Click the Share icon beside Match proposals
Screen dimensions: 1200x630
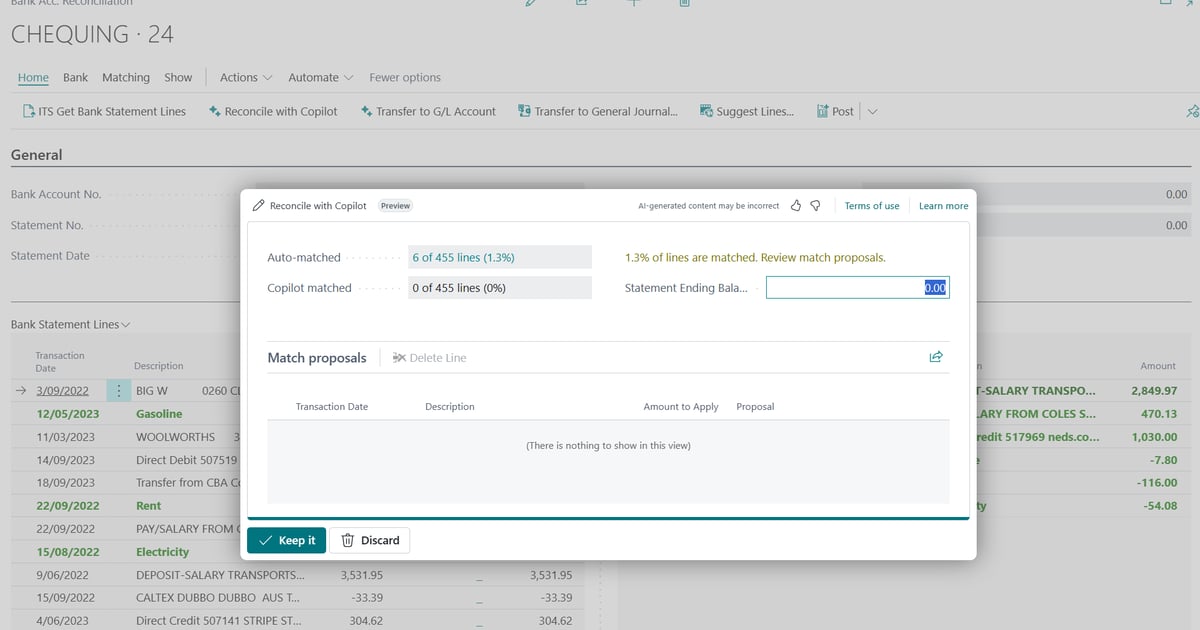pos(936,356)
